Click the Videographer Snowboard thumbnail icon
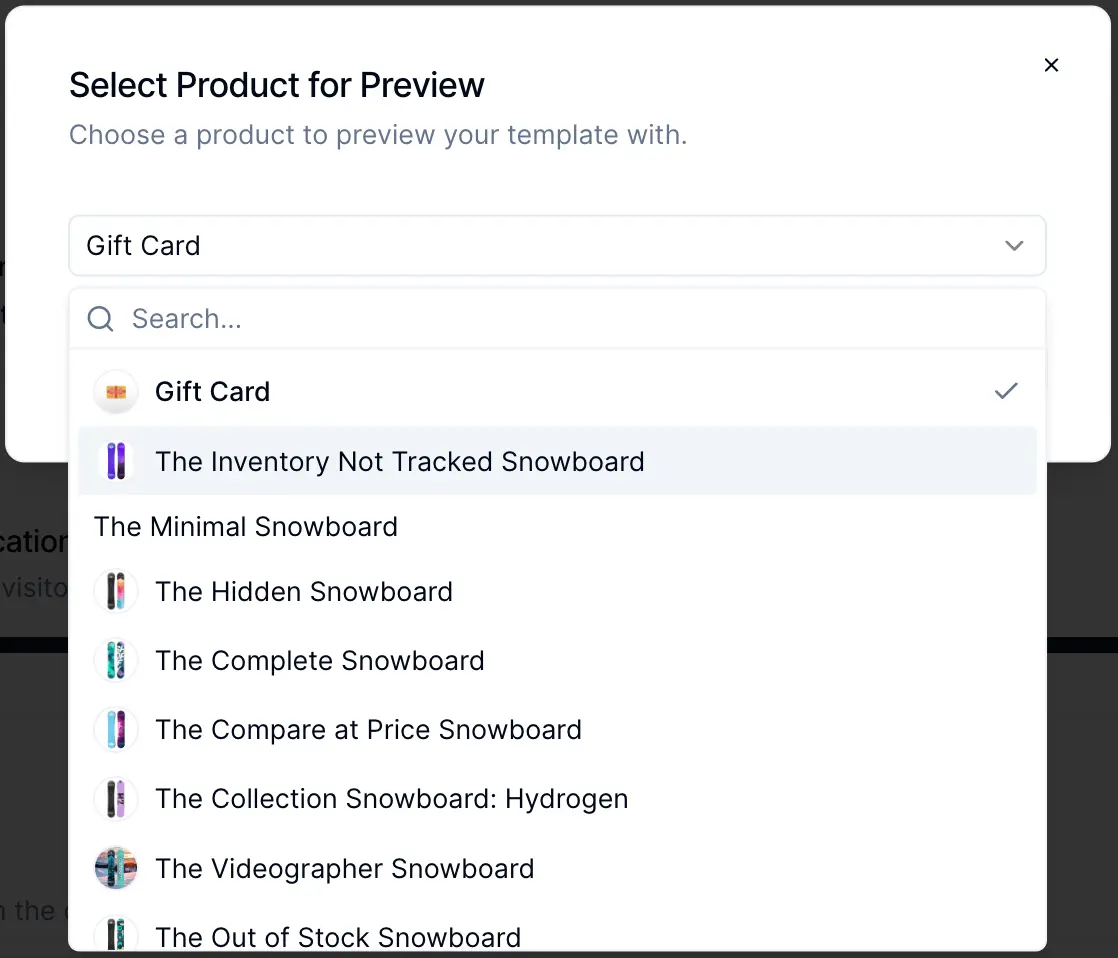1118x958 pixels. (x=116, y=868)
